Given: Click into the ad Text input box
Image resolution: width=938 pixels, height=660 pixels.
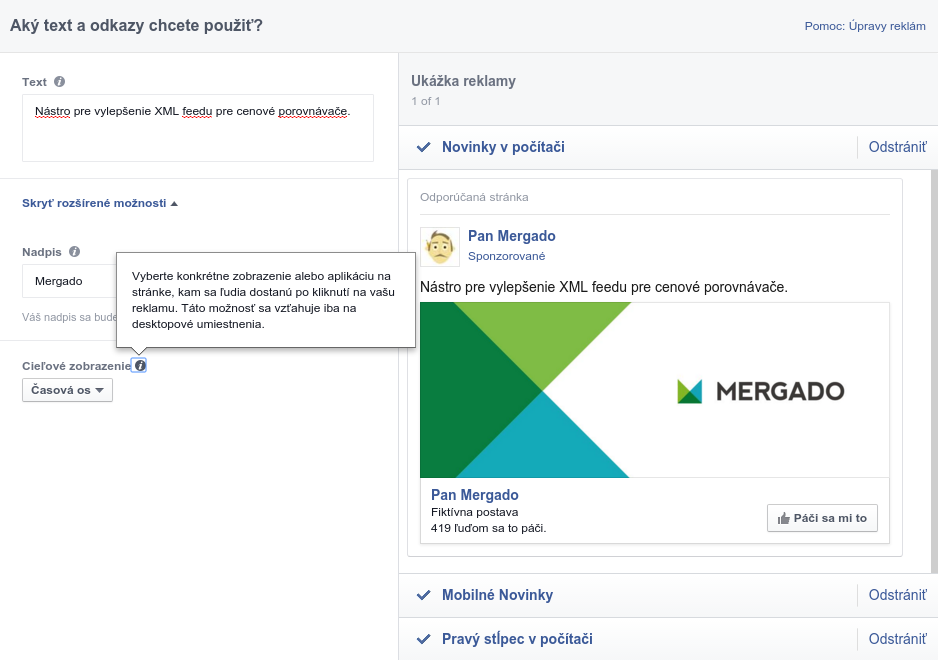Looking at the screenshot, I should [x=198, y=128].
